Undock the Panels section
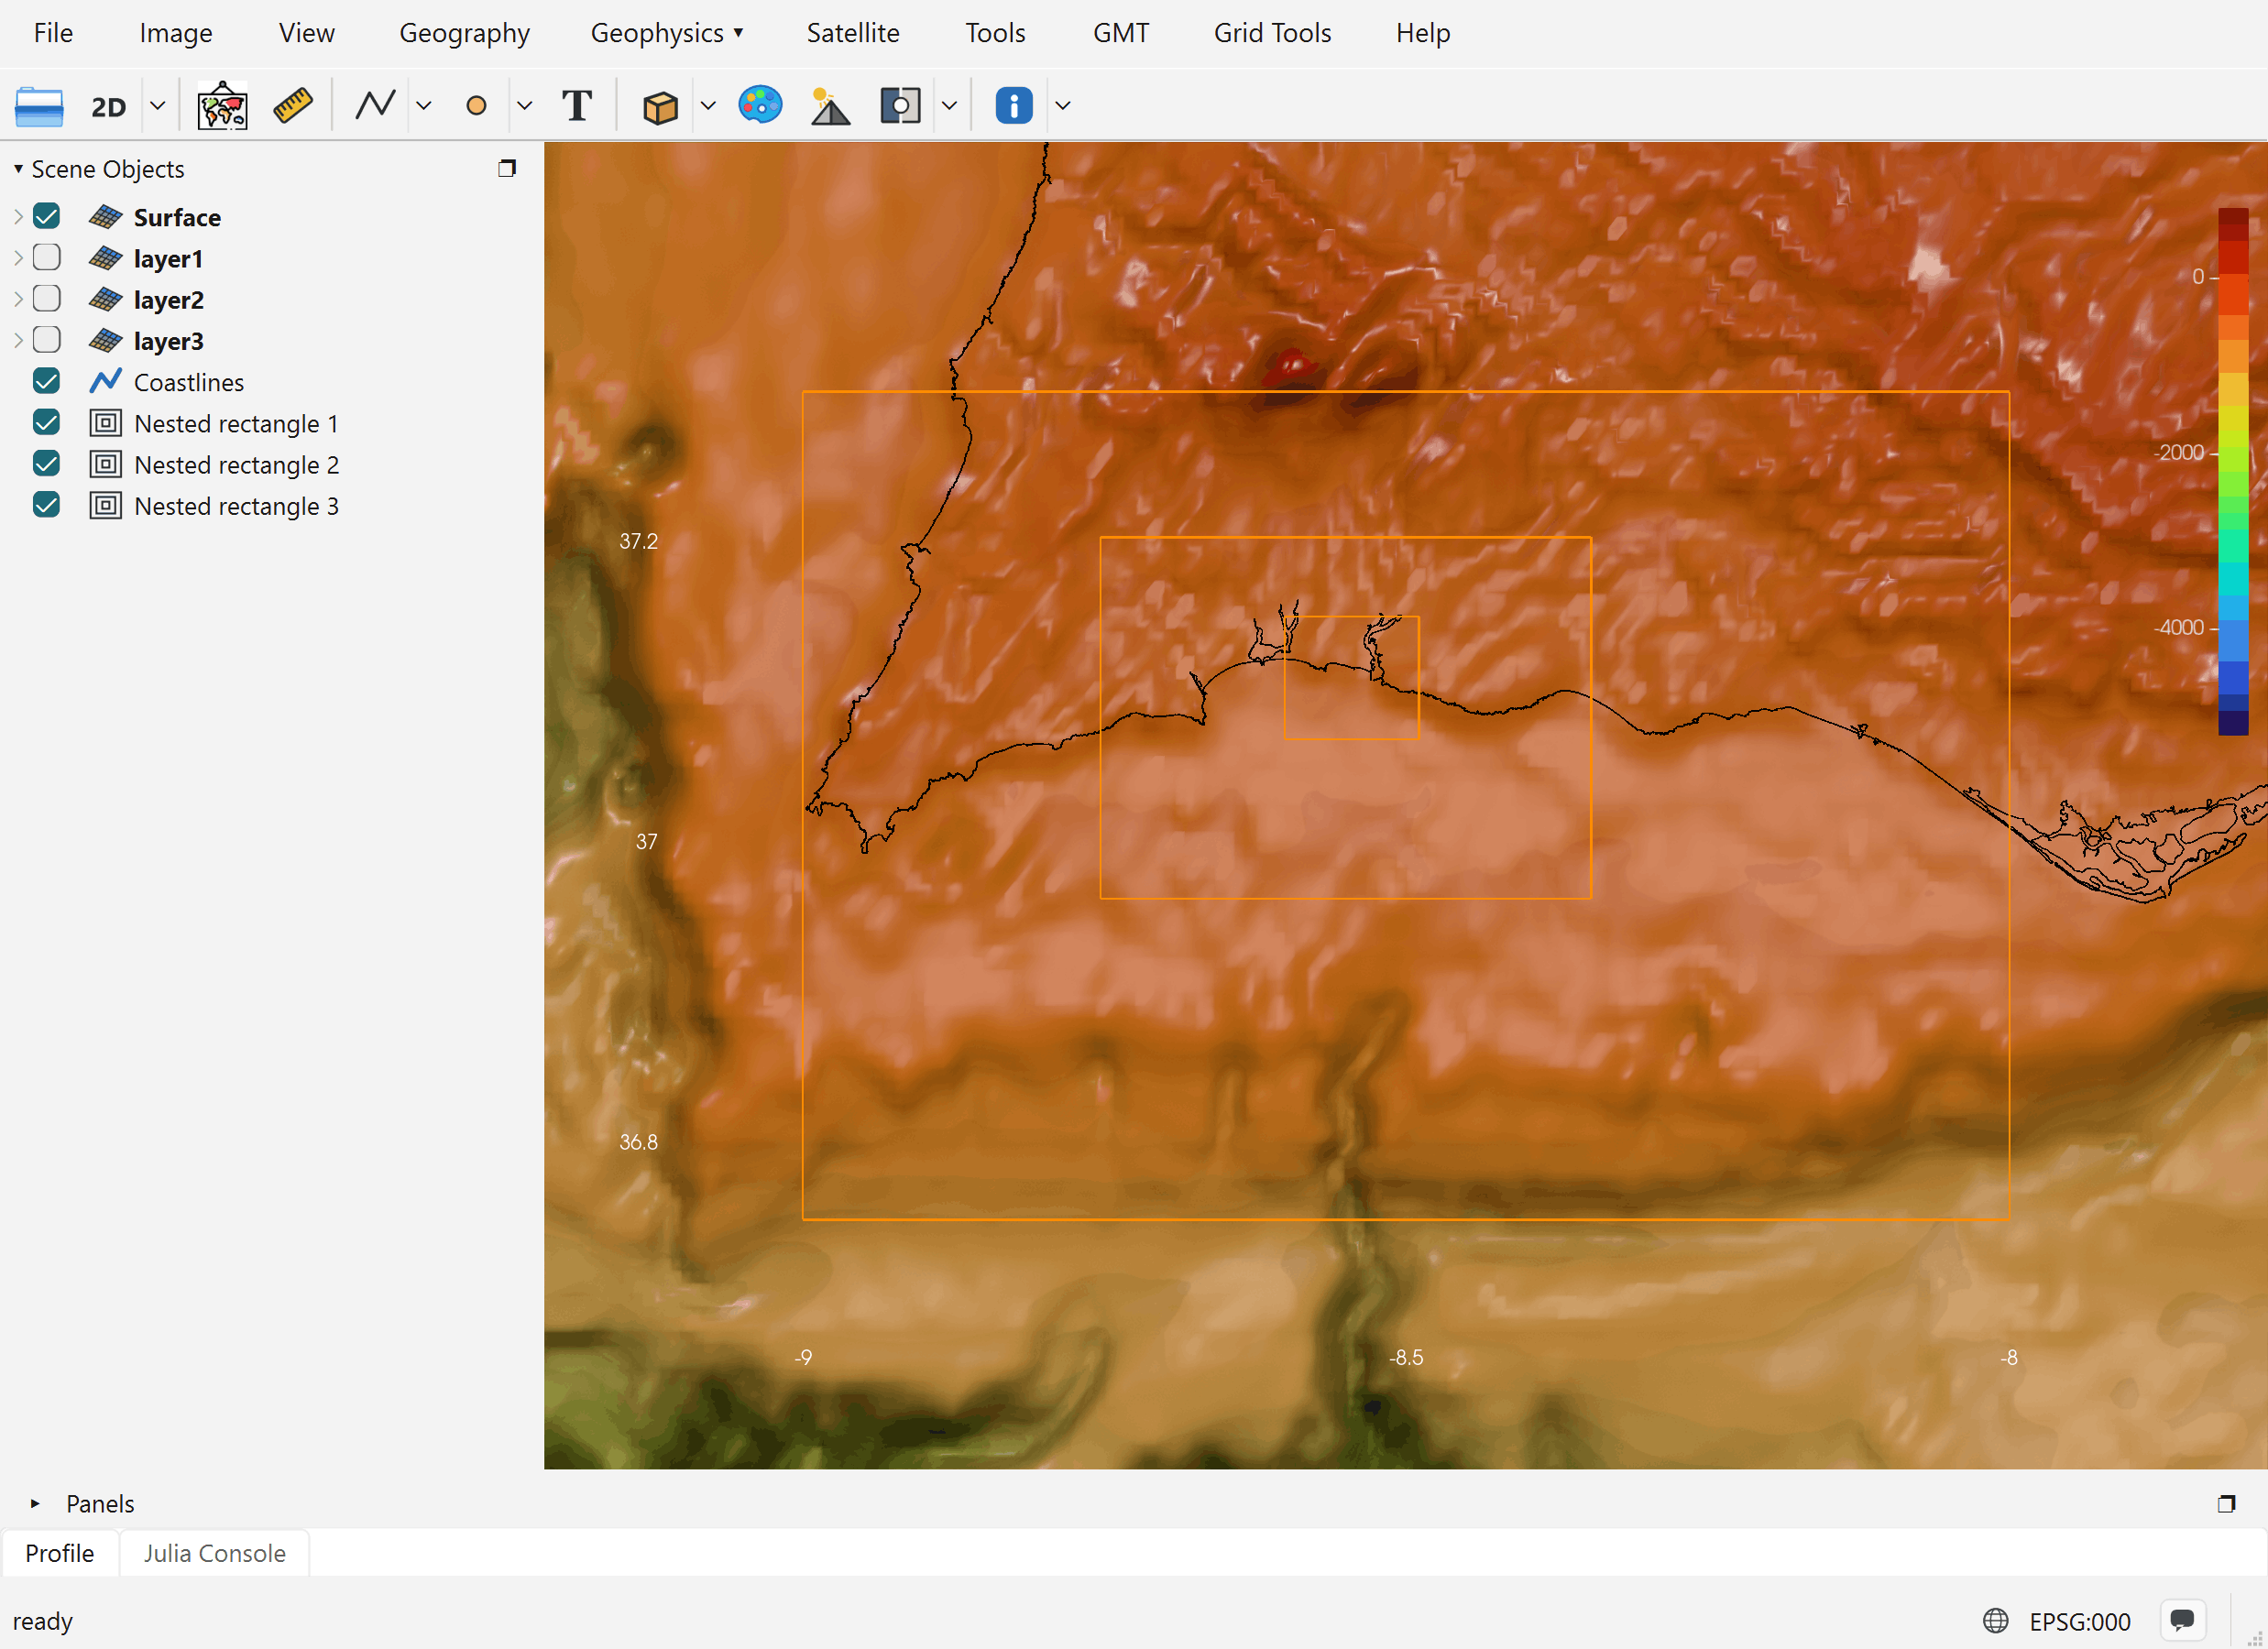Screen dimensions: 2268x1649 pos(2226,1503)
